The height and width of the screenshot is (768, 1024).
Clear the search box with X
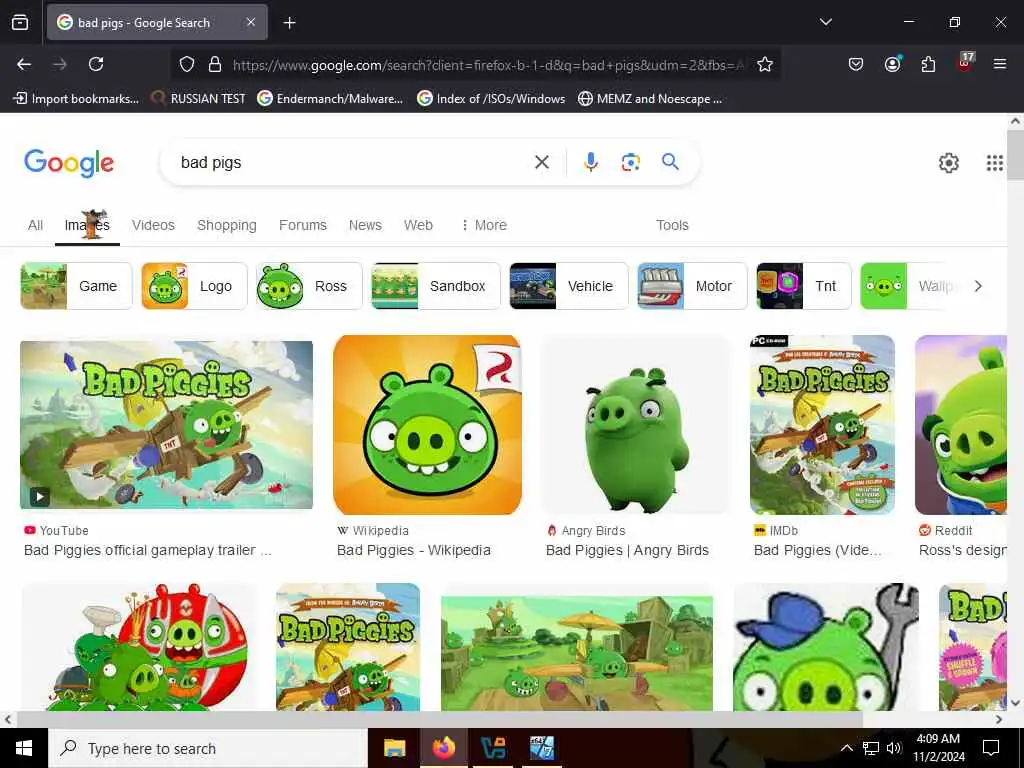coord(541,162)
